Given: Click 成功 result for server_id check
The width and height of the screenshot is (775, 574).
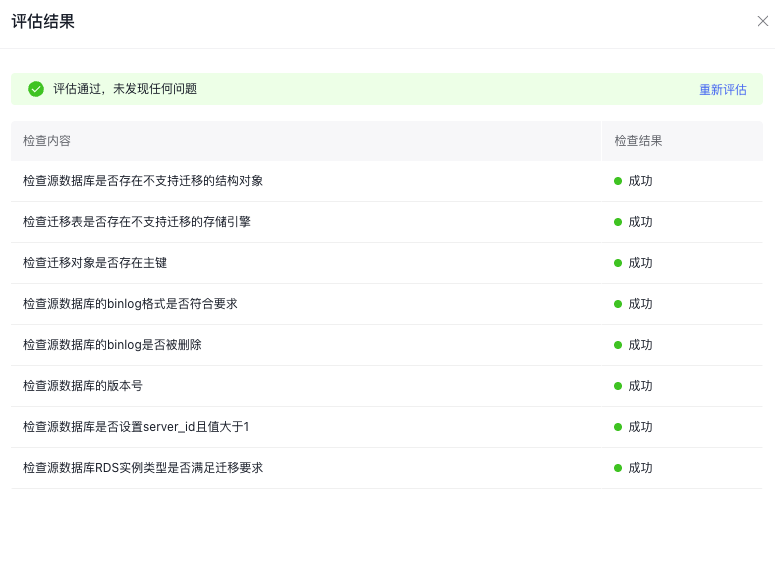Looking at the screenshot, I should click(x=640, y=427).
